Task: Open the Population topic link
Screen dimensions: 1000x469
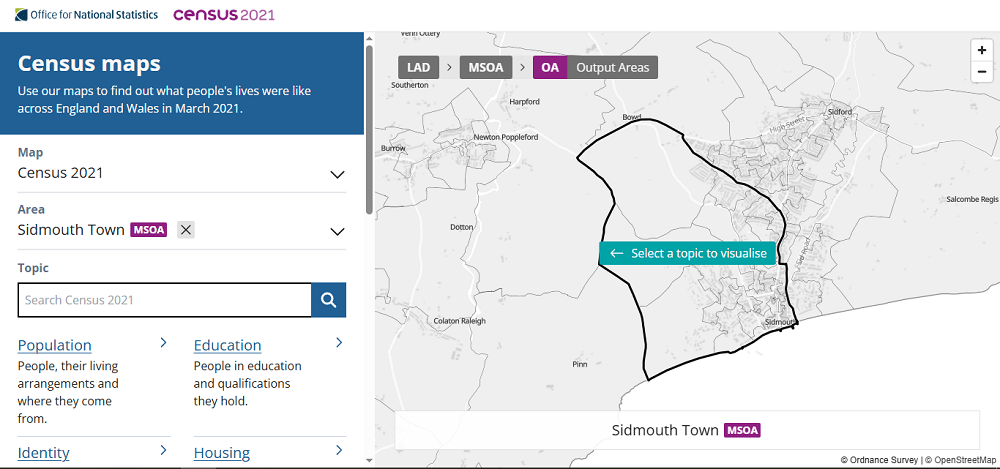Action: (x=55, y=345)
